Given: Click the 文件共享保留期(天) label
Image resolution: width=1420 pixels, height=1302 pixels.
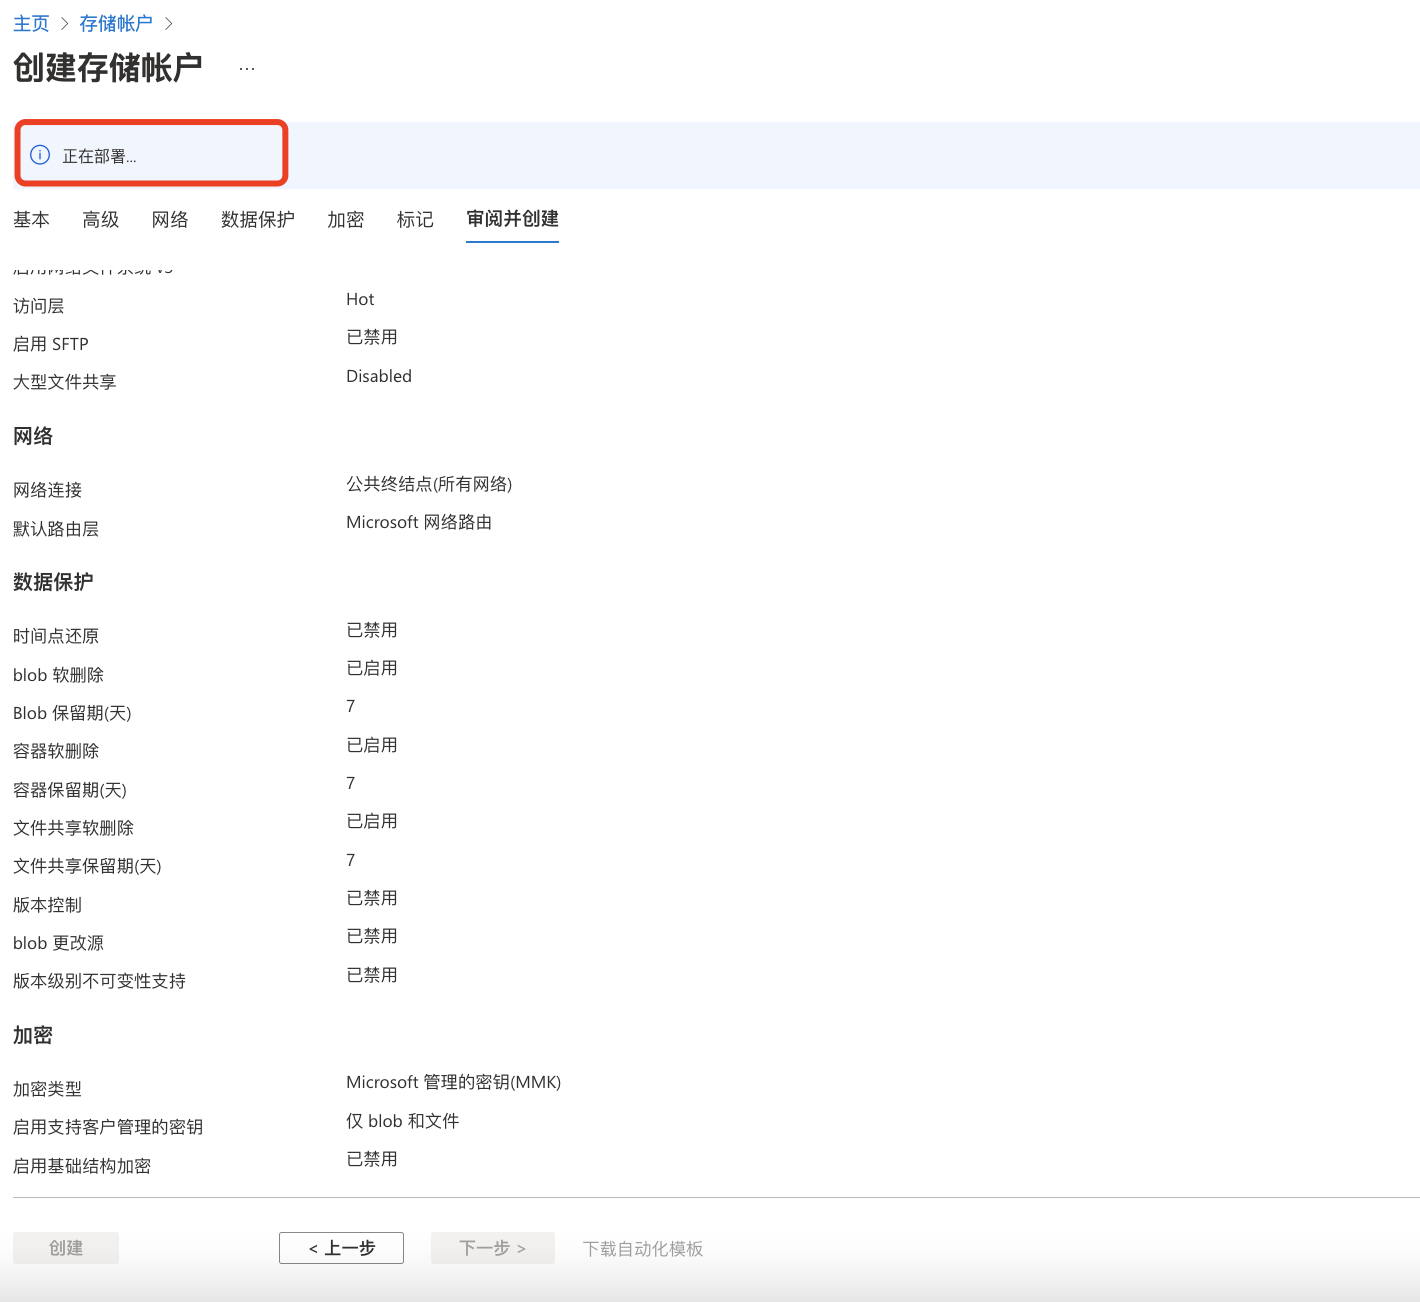Looking at the screenshot, I should pyautogui.click(x=88, y=866).
